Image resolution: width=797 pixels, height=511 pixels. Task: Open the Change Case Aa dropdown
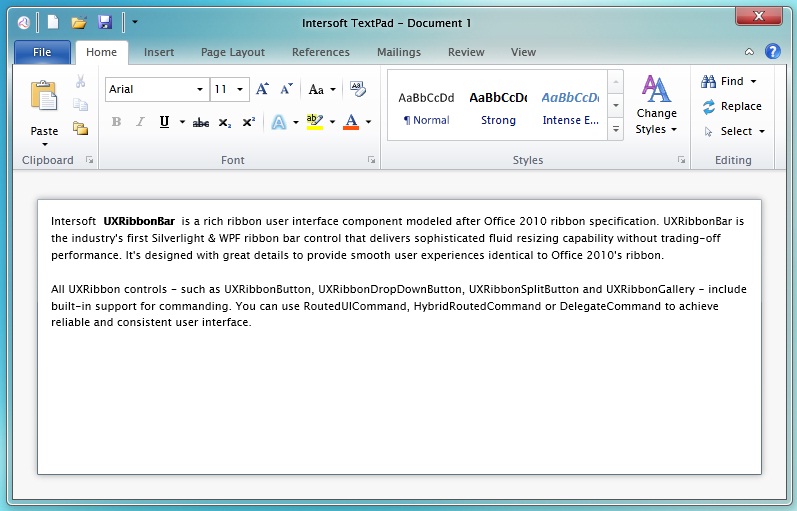pos(322,89)
